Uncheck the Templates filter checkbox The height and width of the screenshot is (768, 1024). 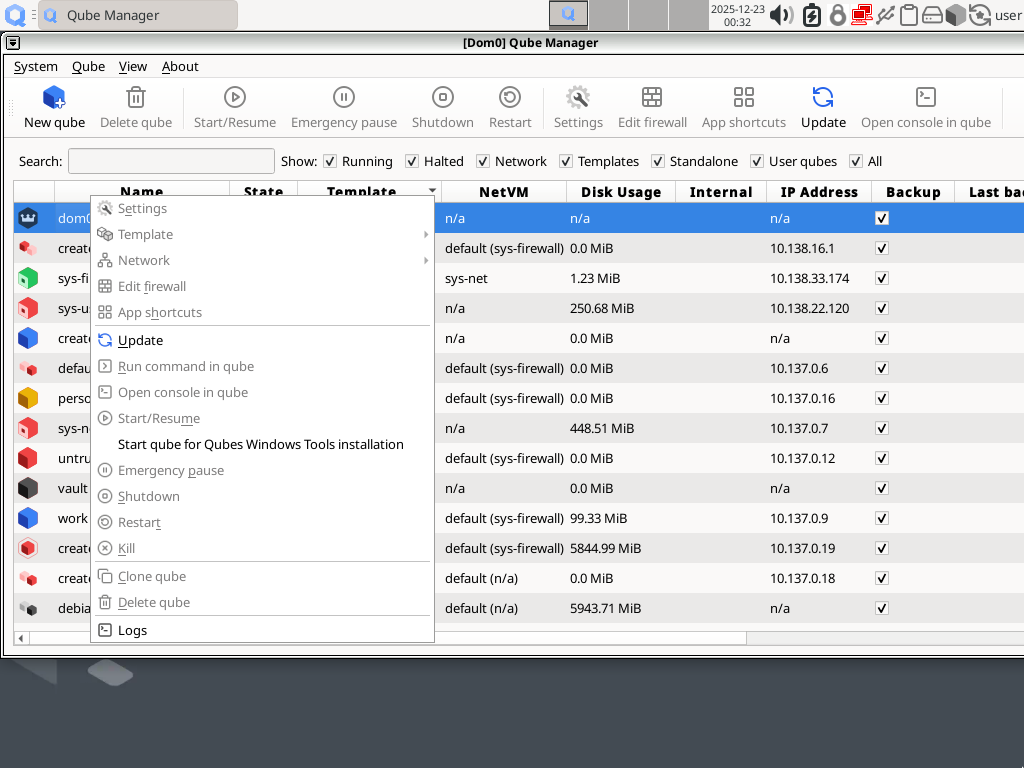(x=566, y=161)
